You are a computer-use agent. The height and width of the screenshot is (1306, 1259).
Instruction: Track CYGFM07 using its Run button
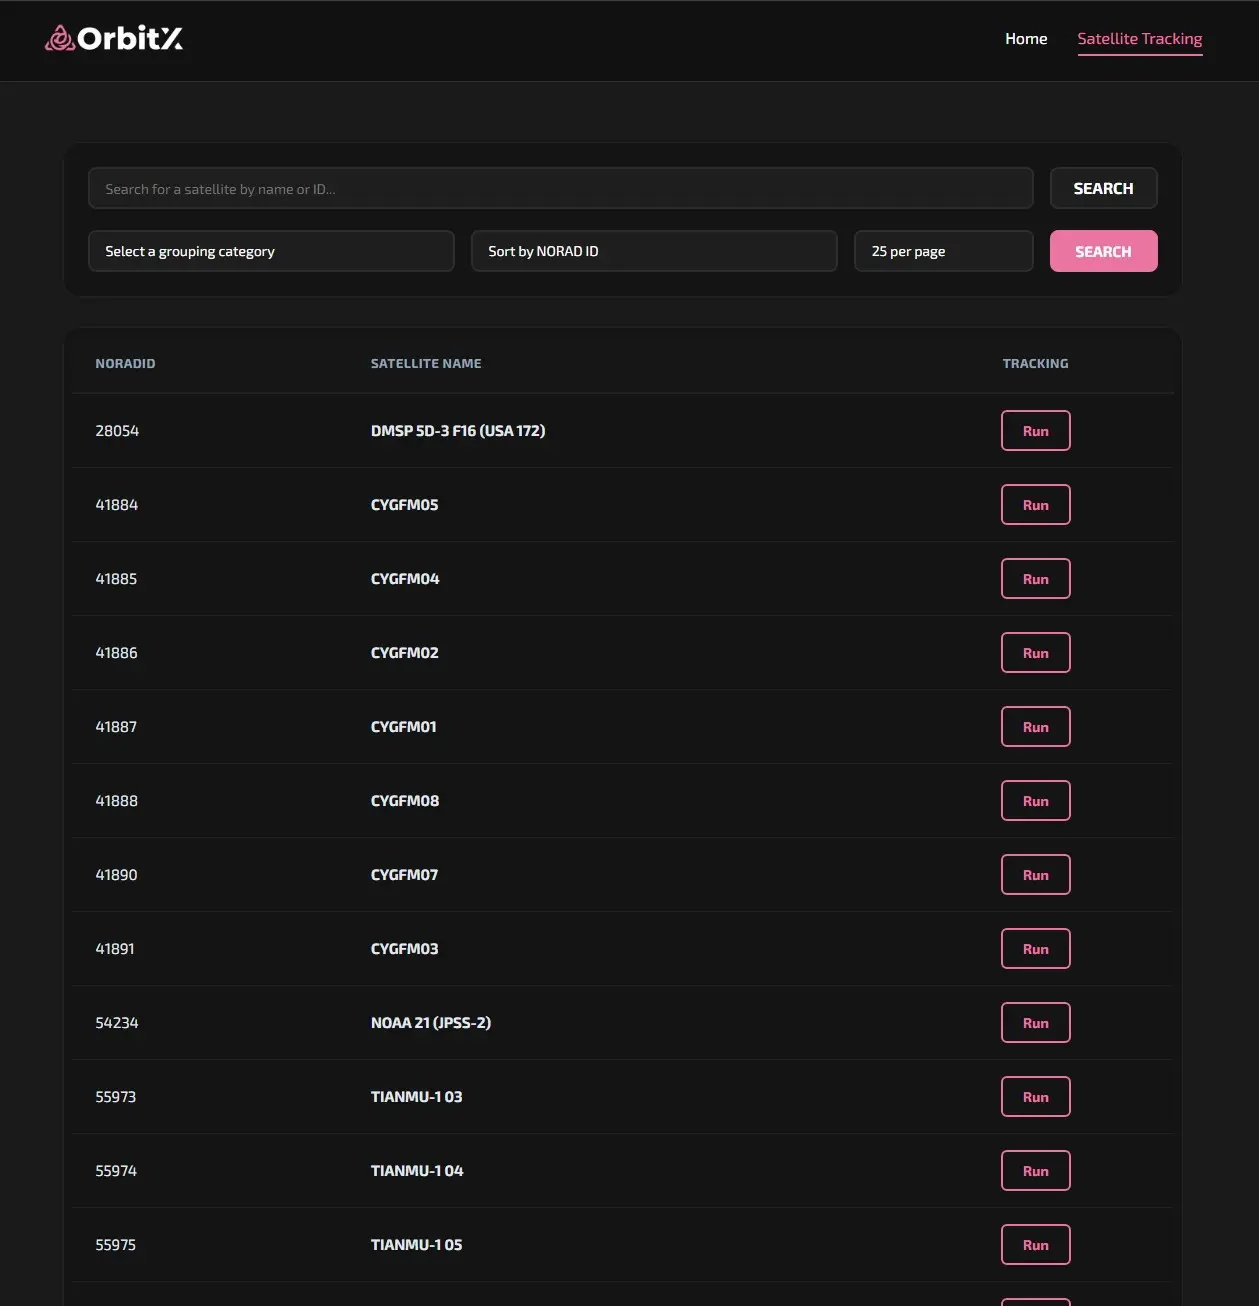pos(1035,875)
